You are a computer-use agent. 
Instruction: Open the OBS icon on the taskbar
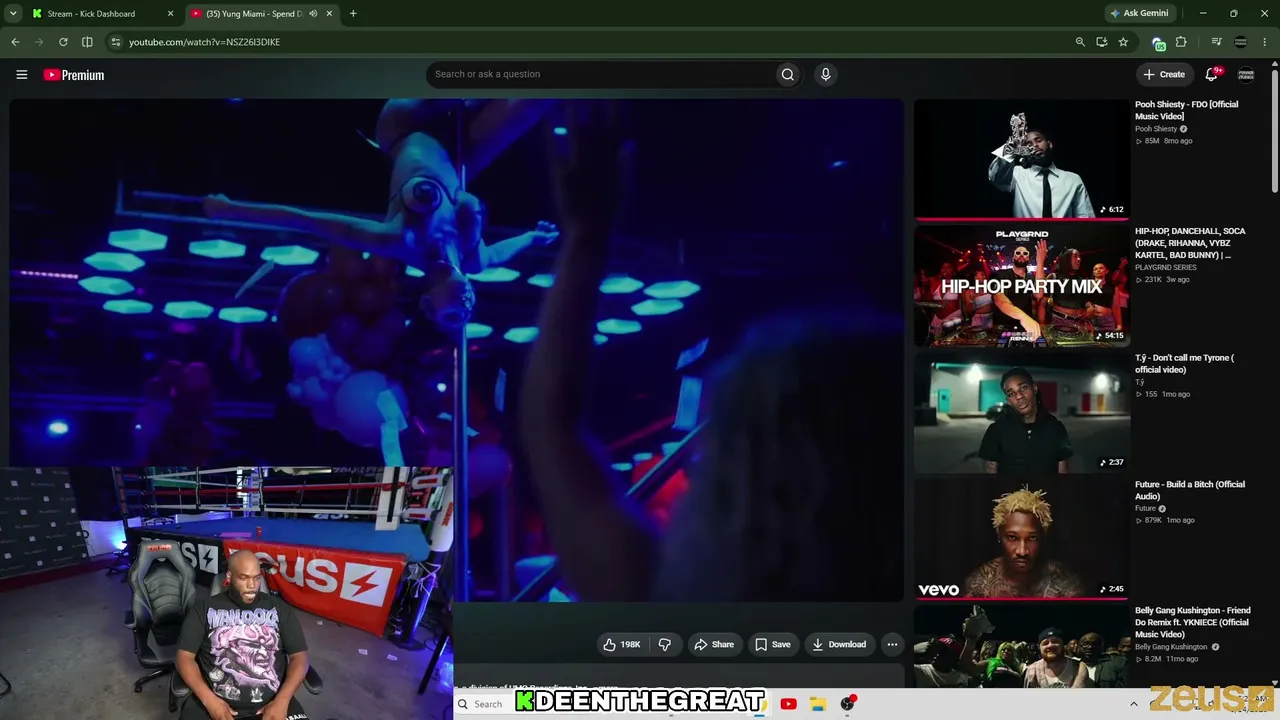[848, 704]
